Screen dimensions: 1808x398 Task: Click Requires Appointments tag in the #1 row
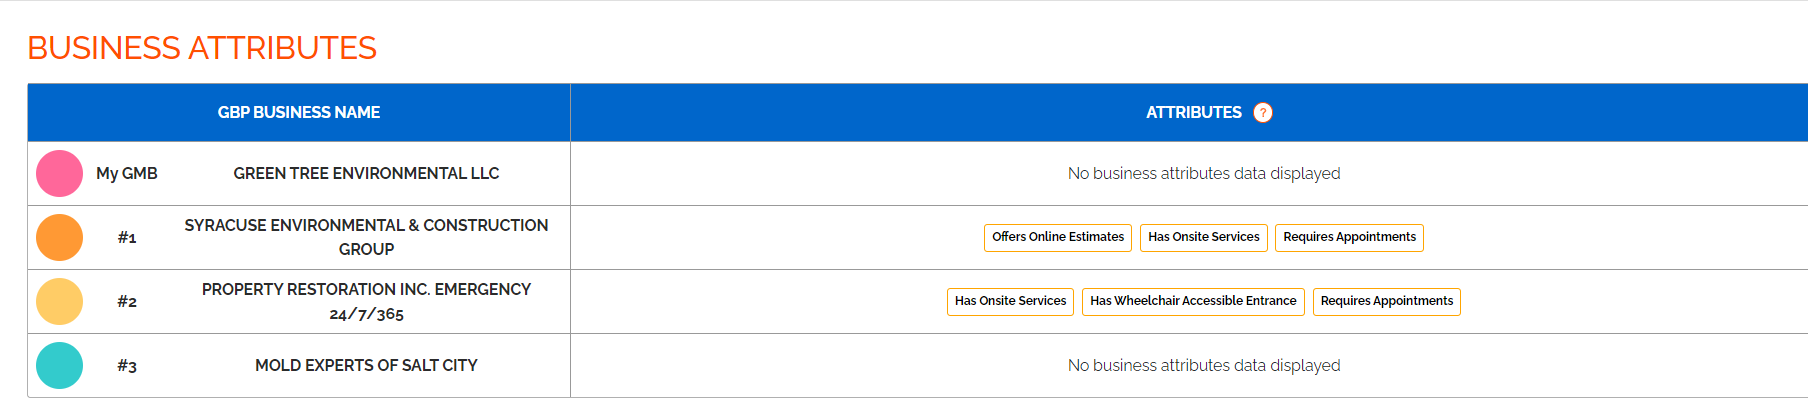tap(1349, 237)
